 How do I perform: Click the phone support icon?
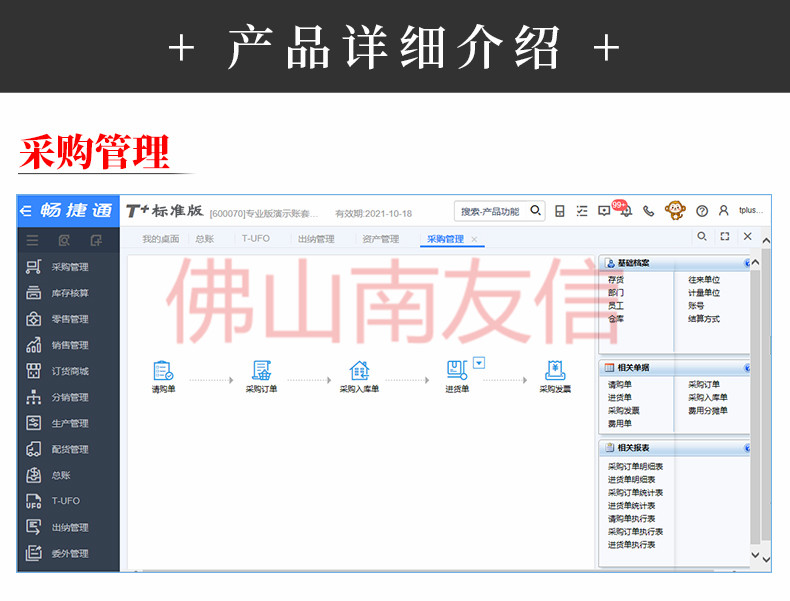coord(648,211)
